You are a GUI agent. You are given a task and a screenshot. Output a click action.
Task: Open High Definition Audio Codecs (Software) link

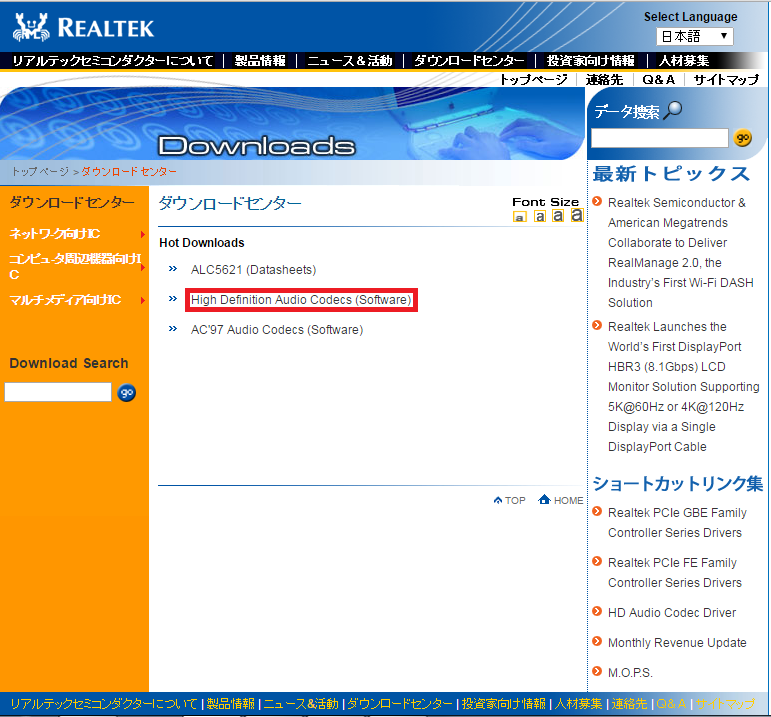coord(301,300)
